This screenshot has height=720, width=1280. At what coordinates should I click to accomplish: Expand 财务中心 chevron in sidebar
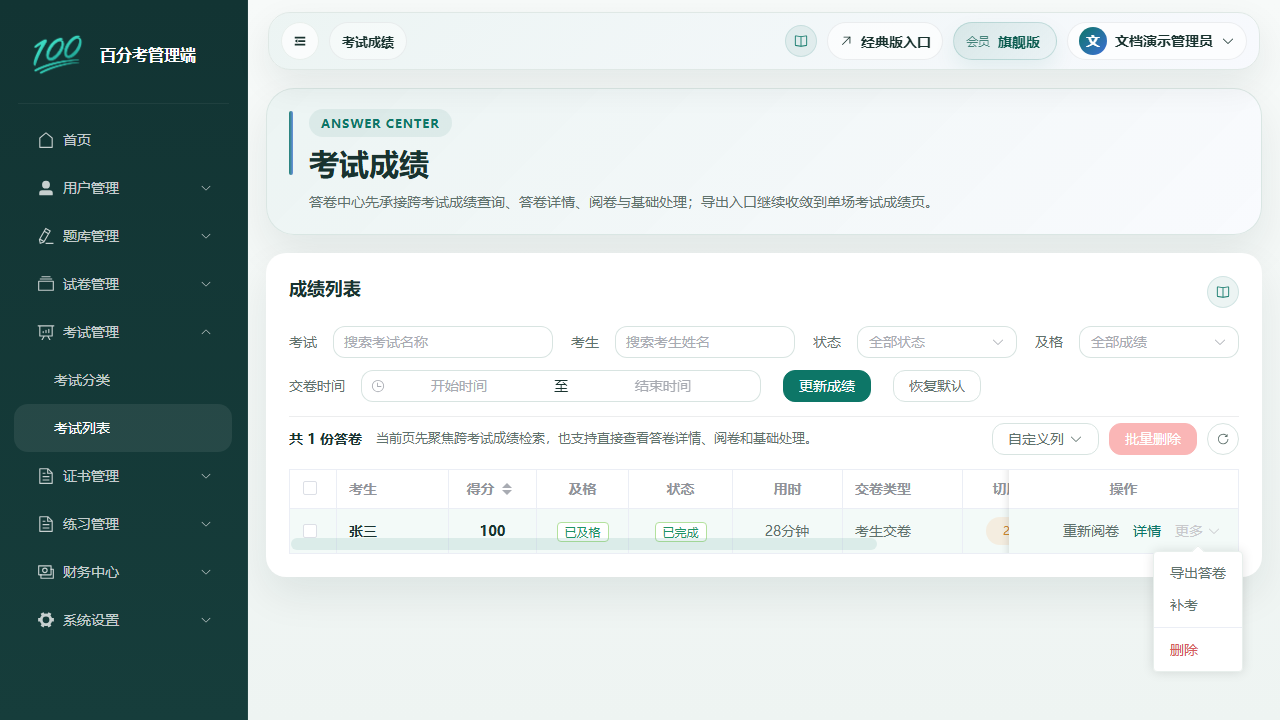[x=206, y=572]
